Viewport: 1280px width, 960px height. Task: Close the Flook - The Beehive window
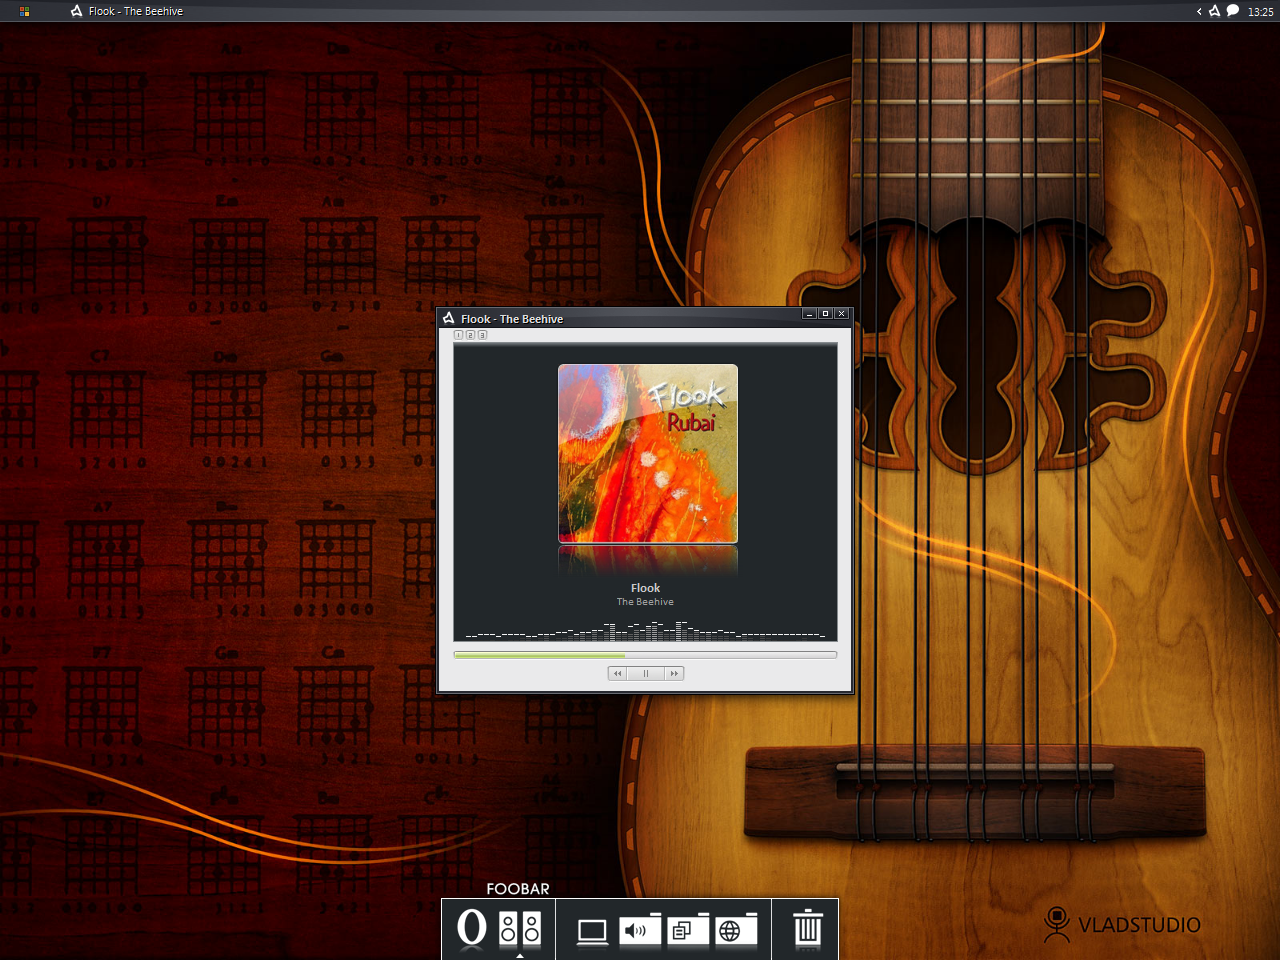(842, 314)
